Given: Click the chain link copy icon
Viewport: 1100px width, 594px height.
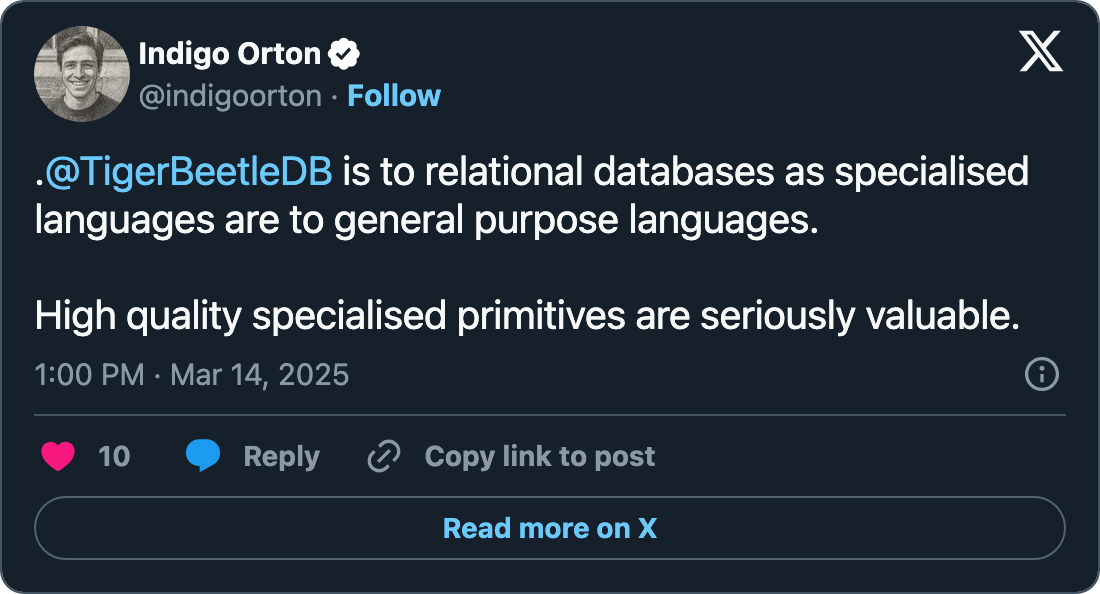Looking at the screenshot, I should click(384, 457).
